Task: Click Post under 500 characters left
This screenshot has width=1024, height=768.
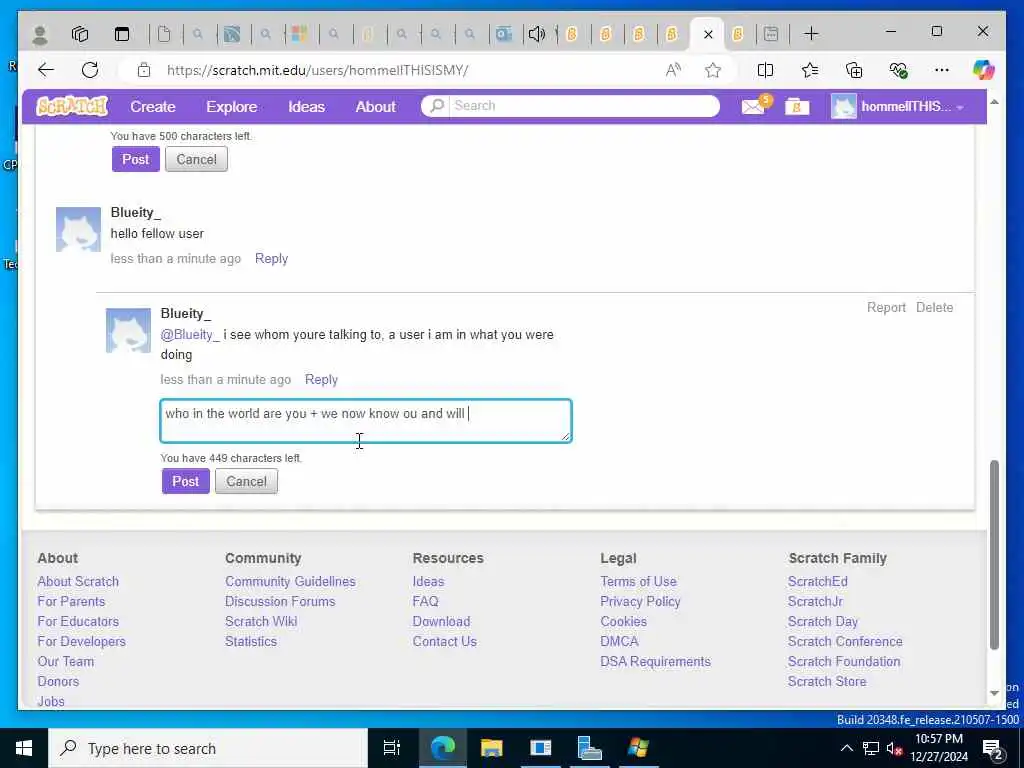Action: coord(136,159)
